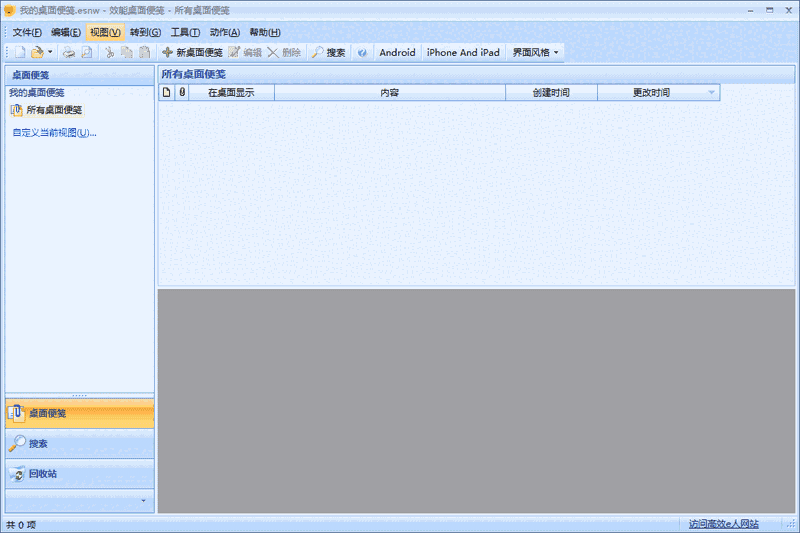Screen dimensions: 800x533
Task: Create a new desktop note with 新桌面便笺
Action: pos(192,52)
